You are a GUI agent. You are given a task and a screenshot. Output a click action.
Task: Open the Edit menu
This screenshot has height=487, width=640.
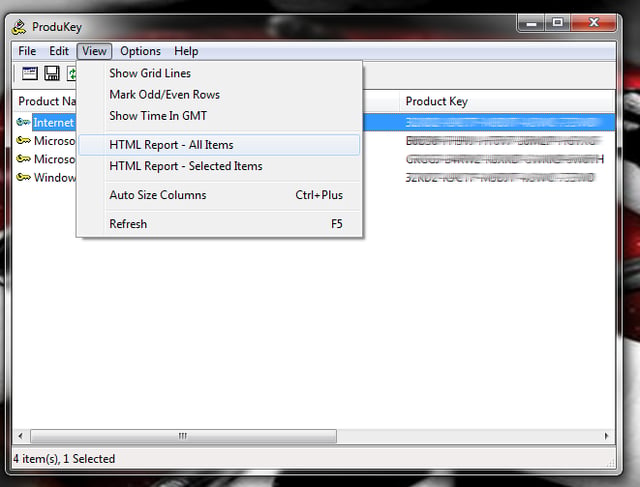pos(59,51)
